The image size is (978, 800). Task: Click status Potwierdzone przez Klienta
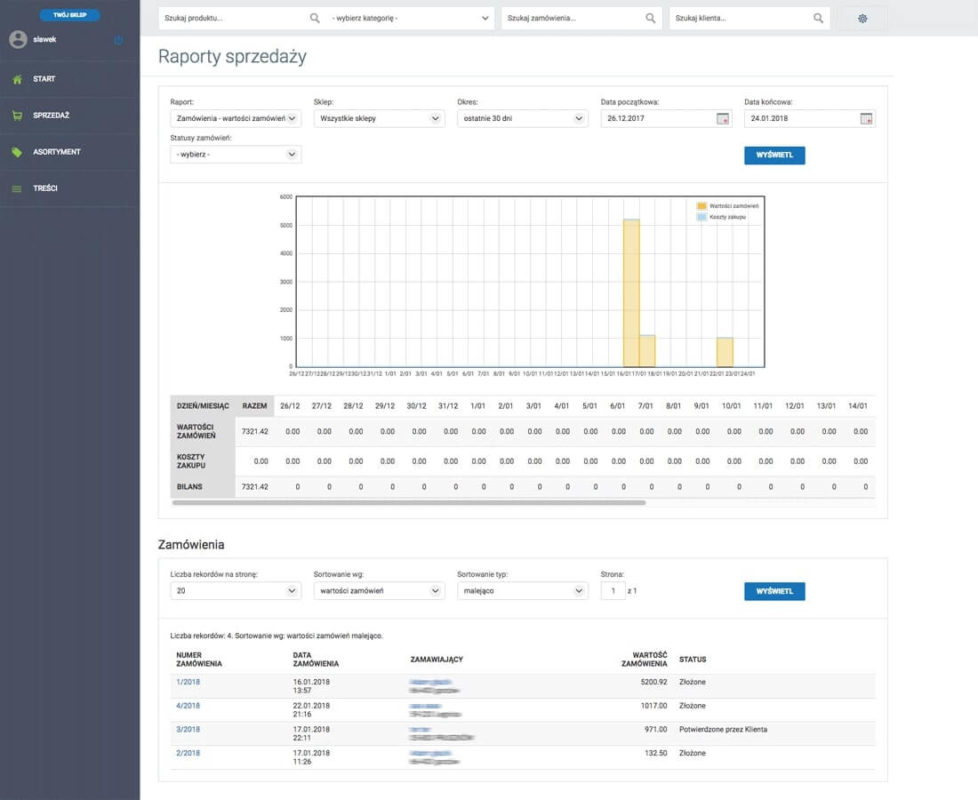(x=723, y=729)
